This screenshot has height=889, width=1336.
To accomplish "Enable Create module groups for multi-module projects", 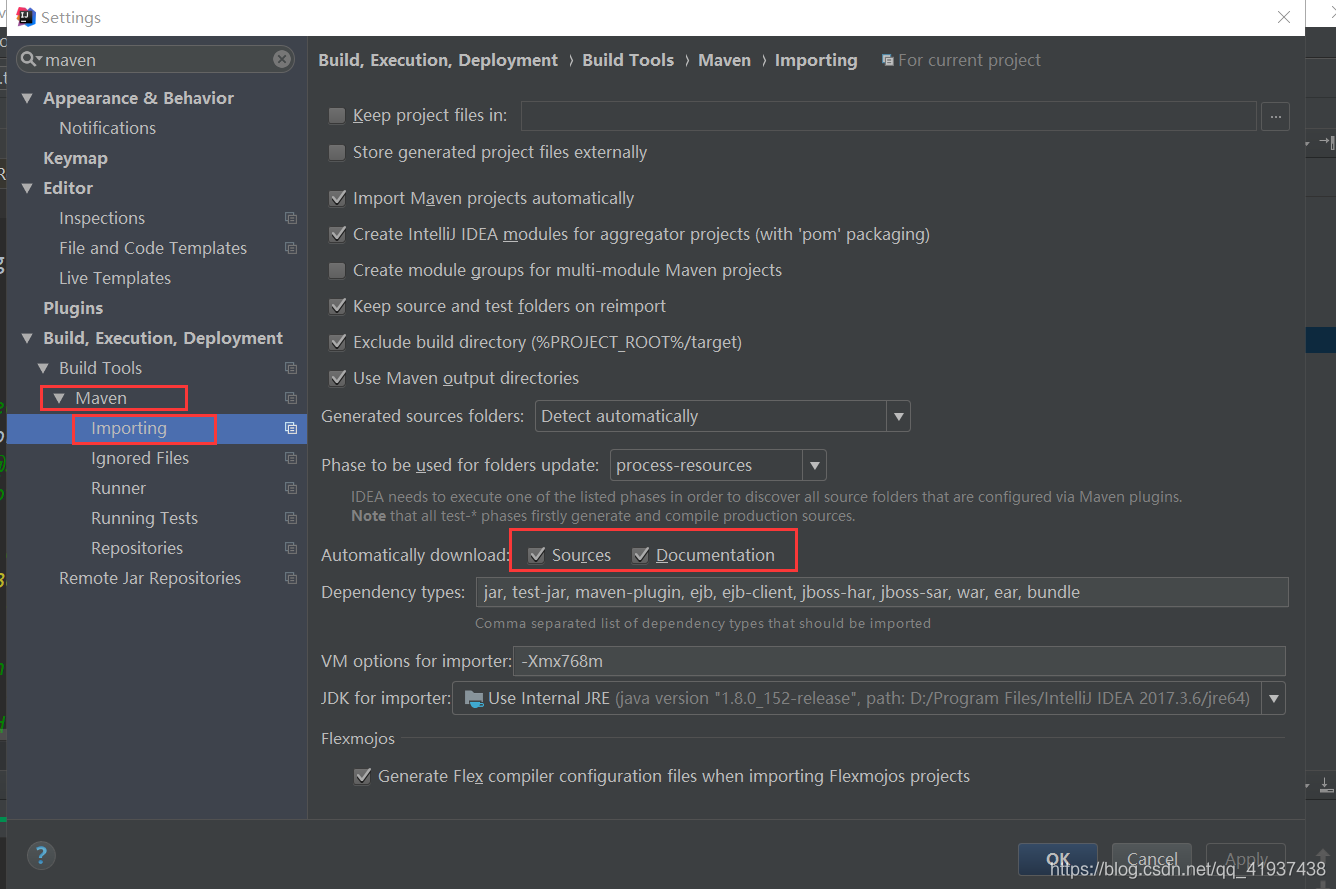I will click(x=337, y=270).
